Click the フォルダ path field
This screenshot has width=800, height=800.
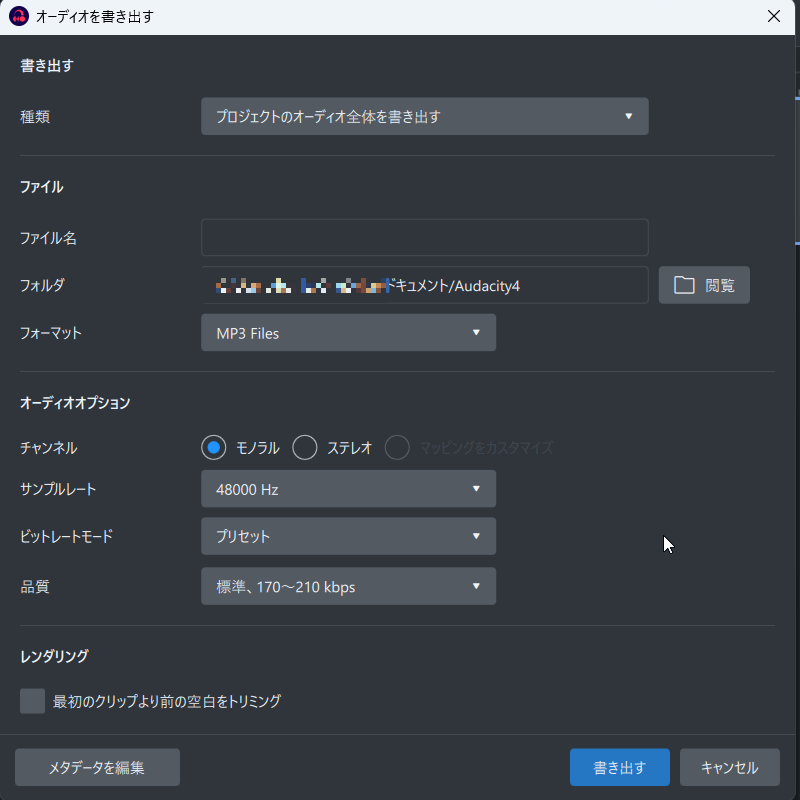pos(424,285)
